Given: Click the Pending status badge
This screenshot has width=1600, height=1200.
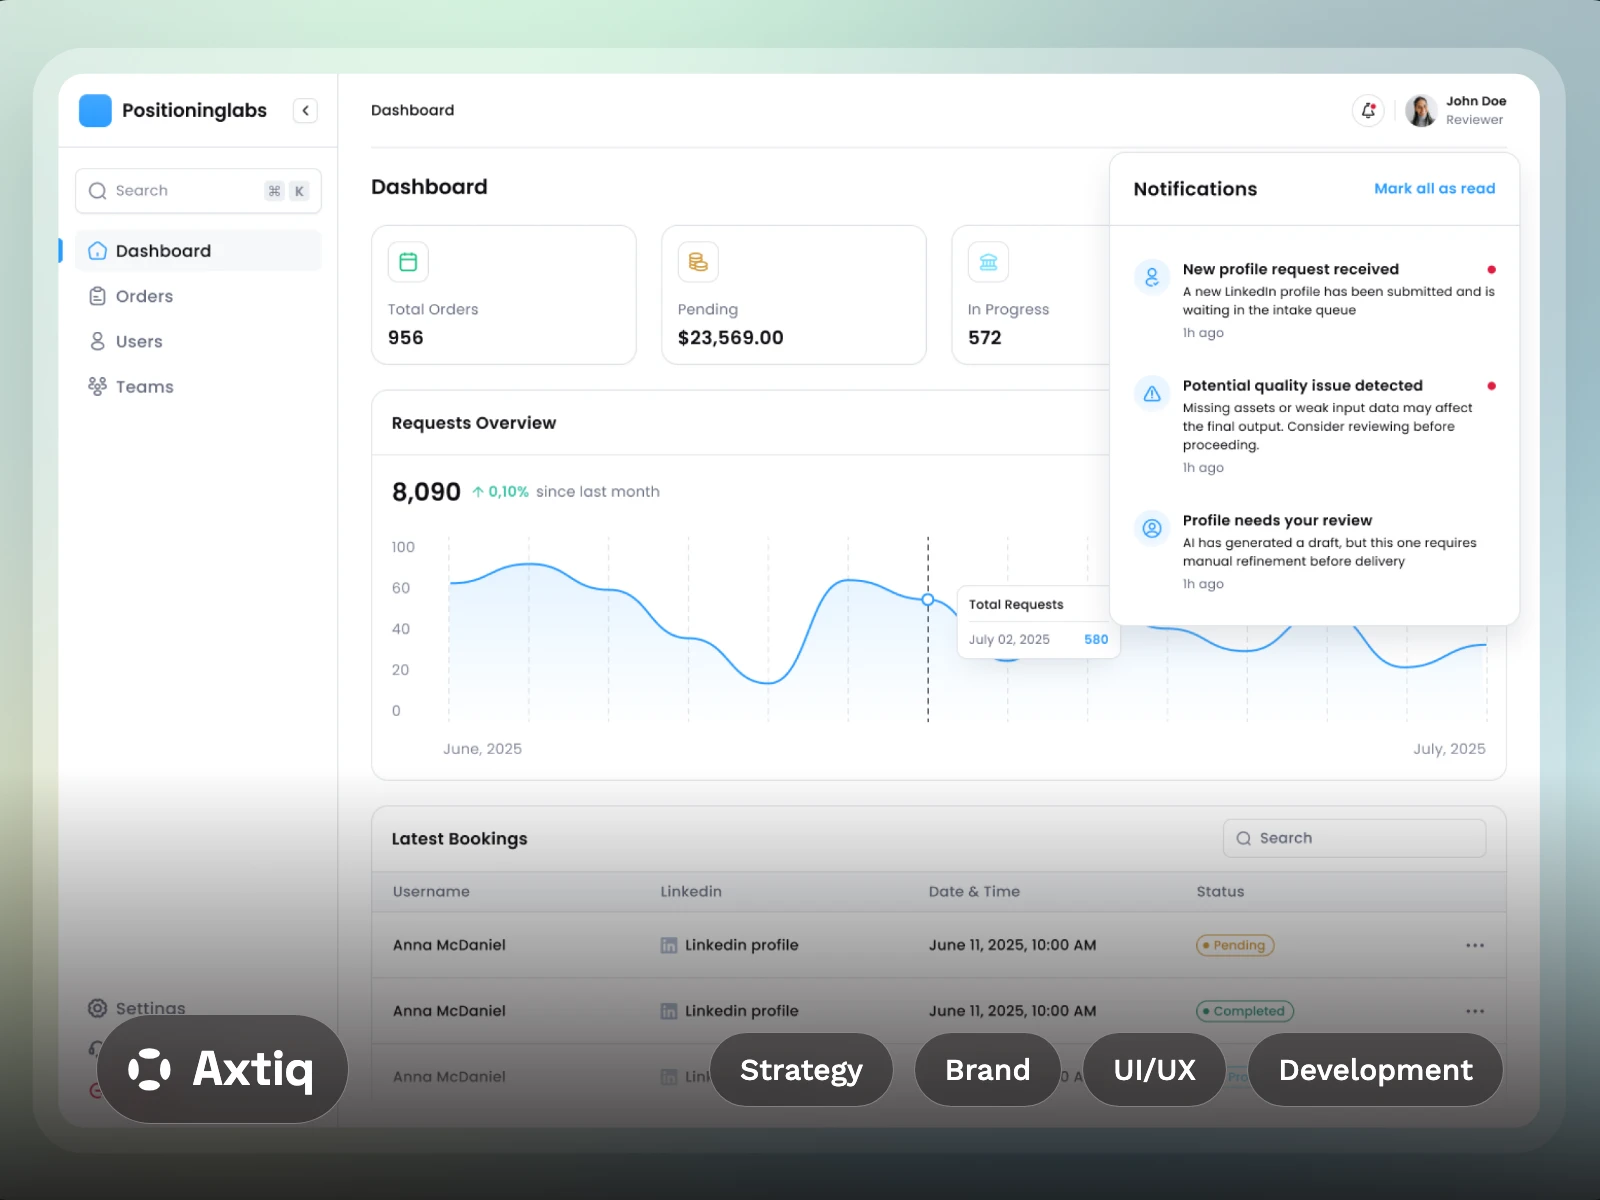Looking at the screenshot, I should tap(1235, 945).
